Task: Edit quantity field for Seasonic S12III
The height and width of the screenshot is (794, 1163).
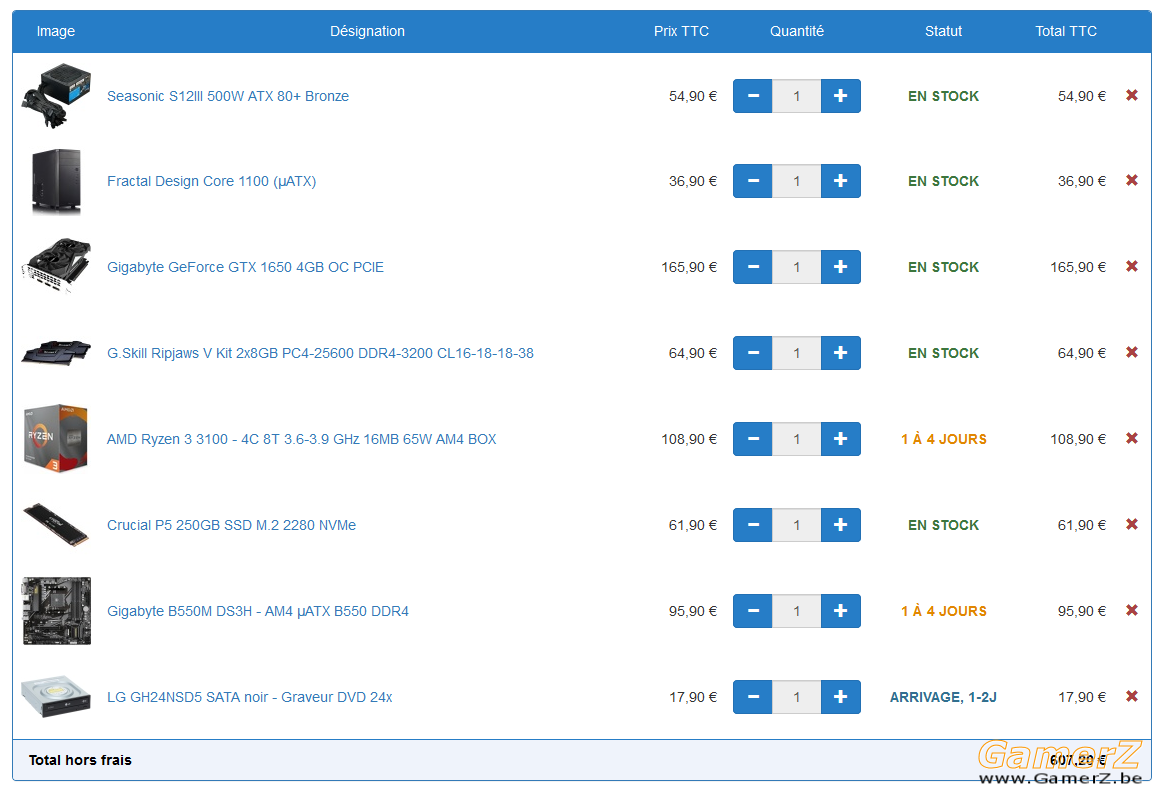Action: click(797, 96)
